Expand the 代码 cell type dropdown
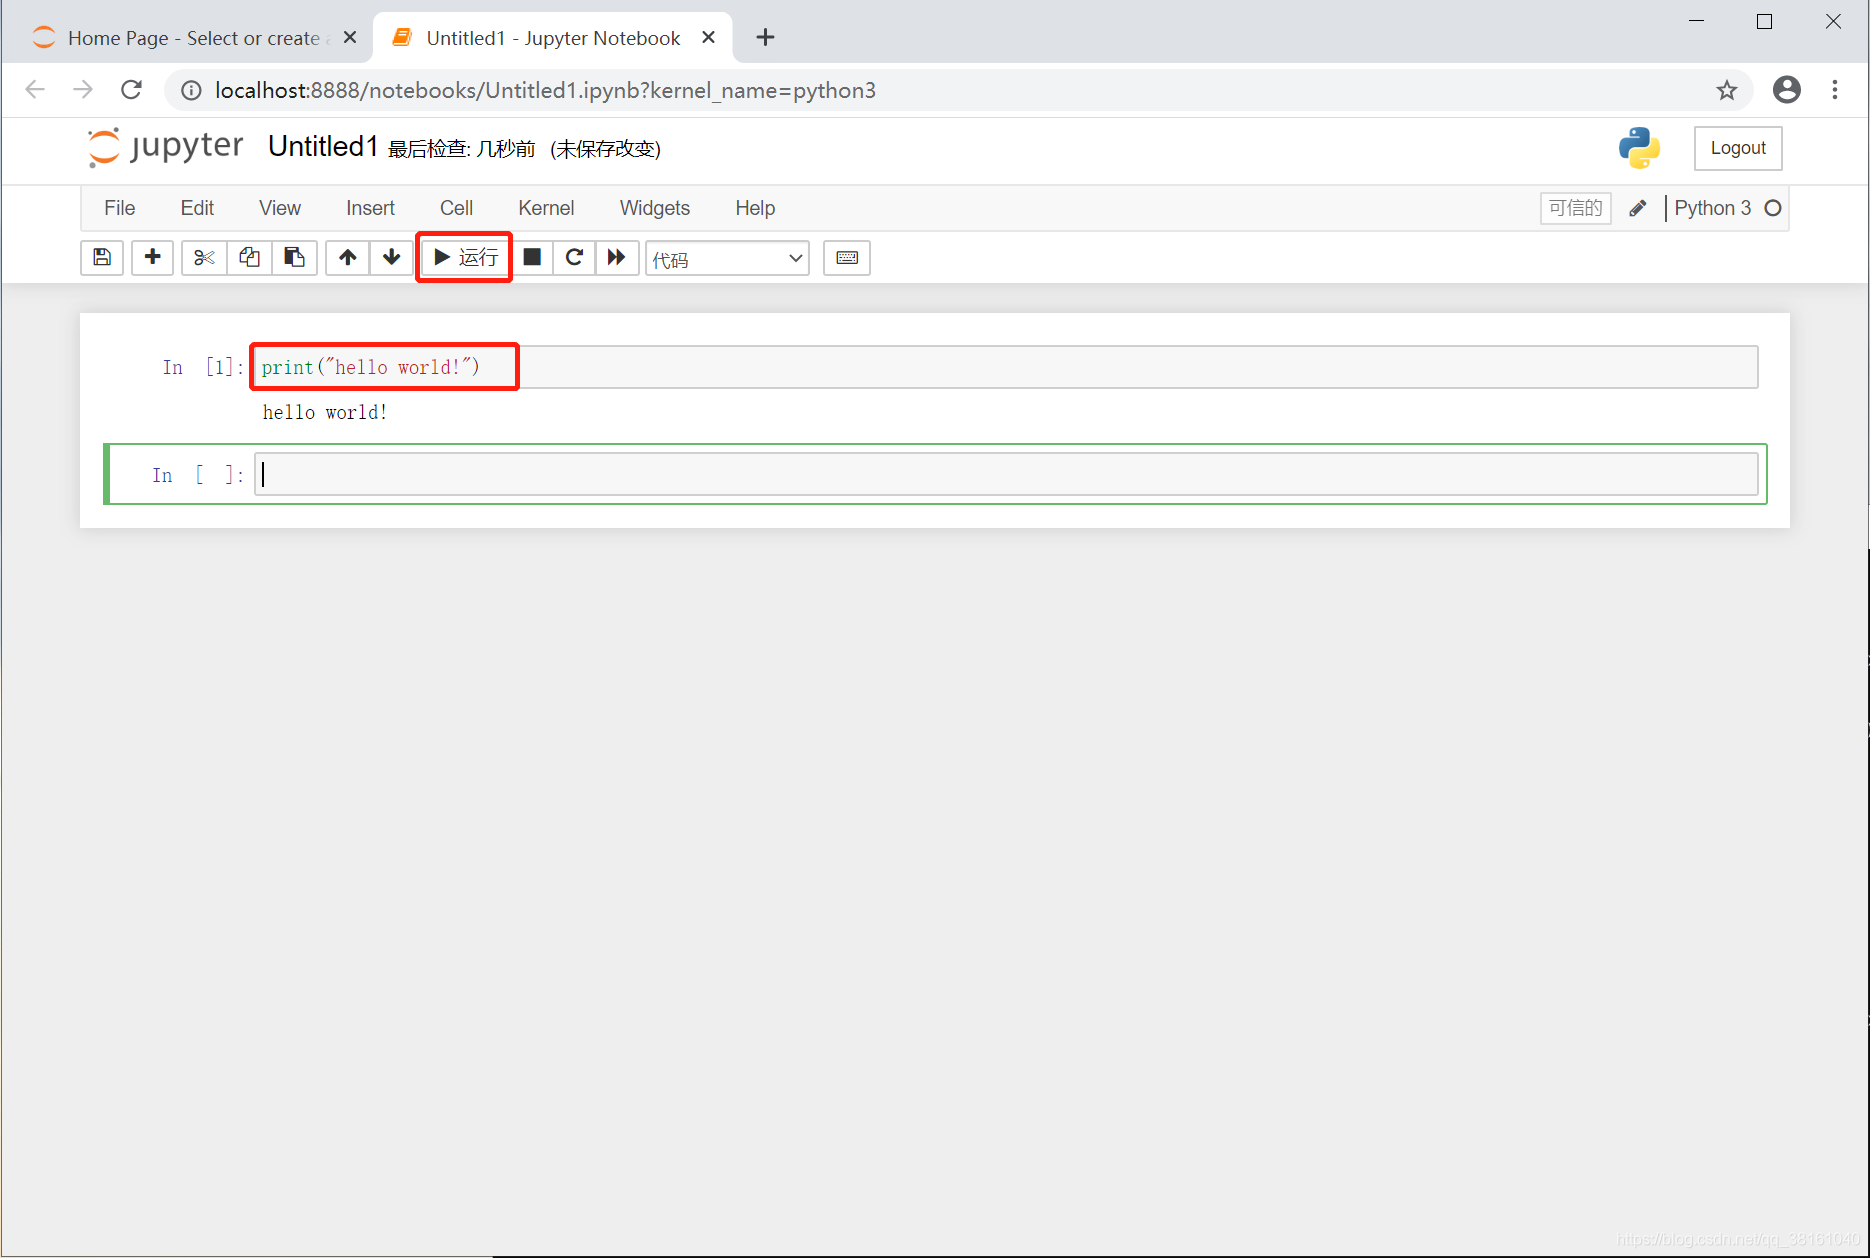Screen dimensions: 1870x1258 point(727,259)
